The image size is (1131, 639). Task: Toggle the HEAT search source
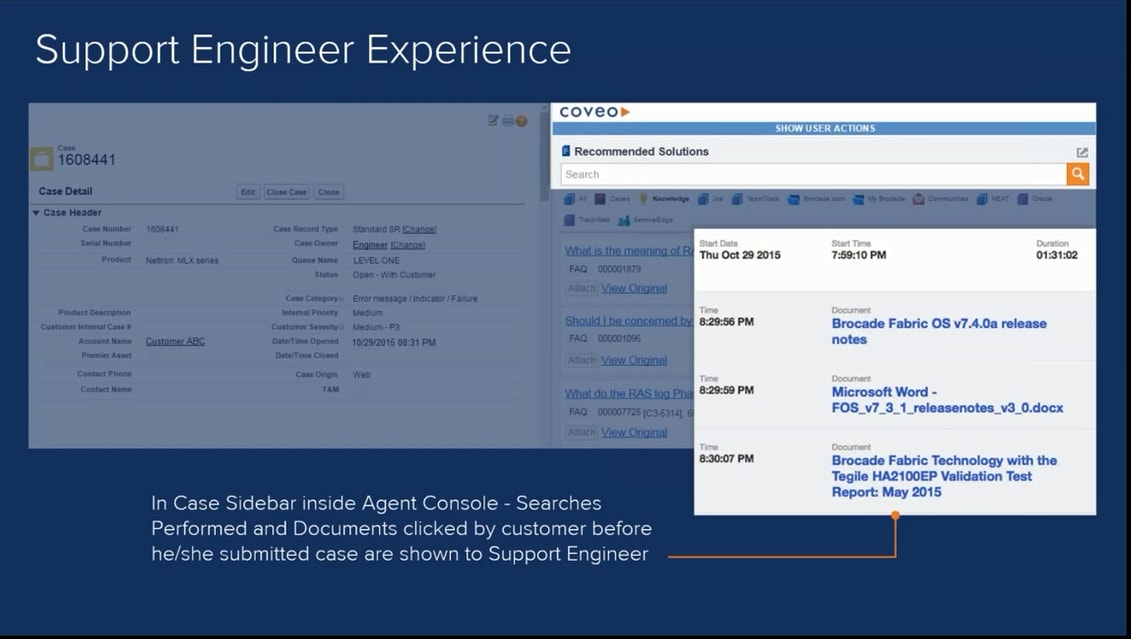coord(983,199)
